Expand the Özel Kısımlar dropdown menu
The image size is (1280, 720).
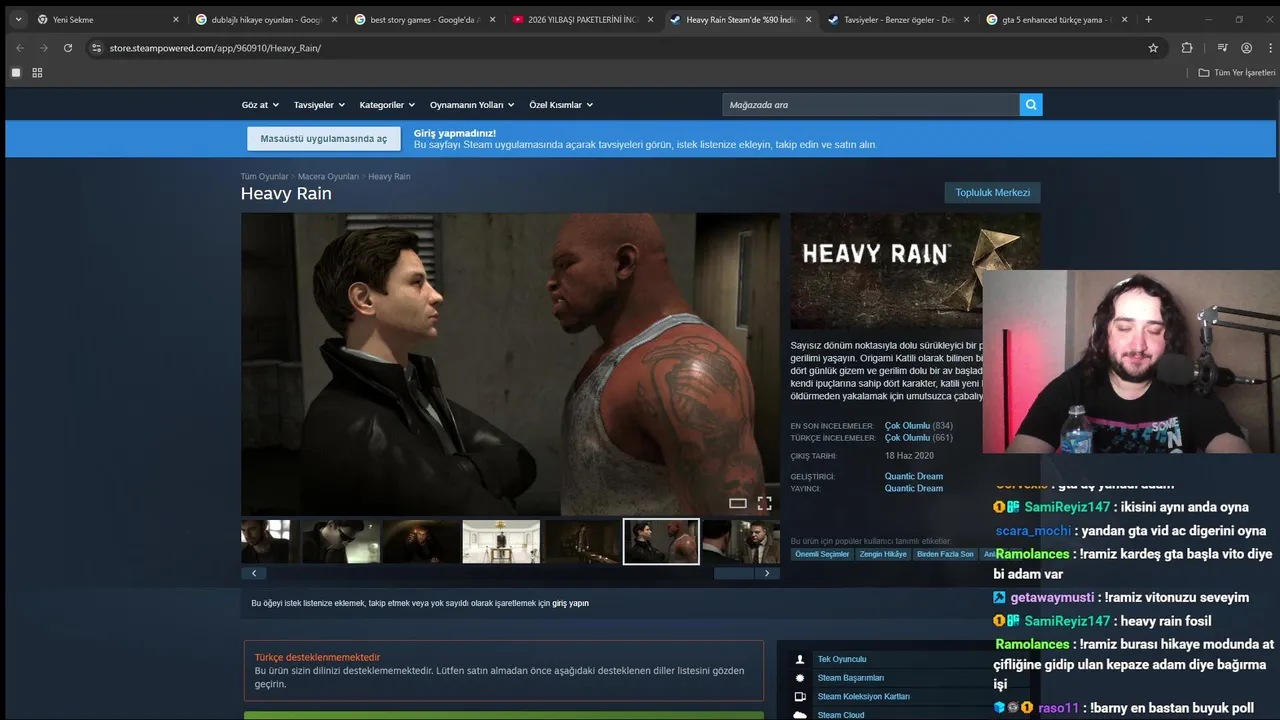coord(561,105)
